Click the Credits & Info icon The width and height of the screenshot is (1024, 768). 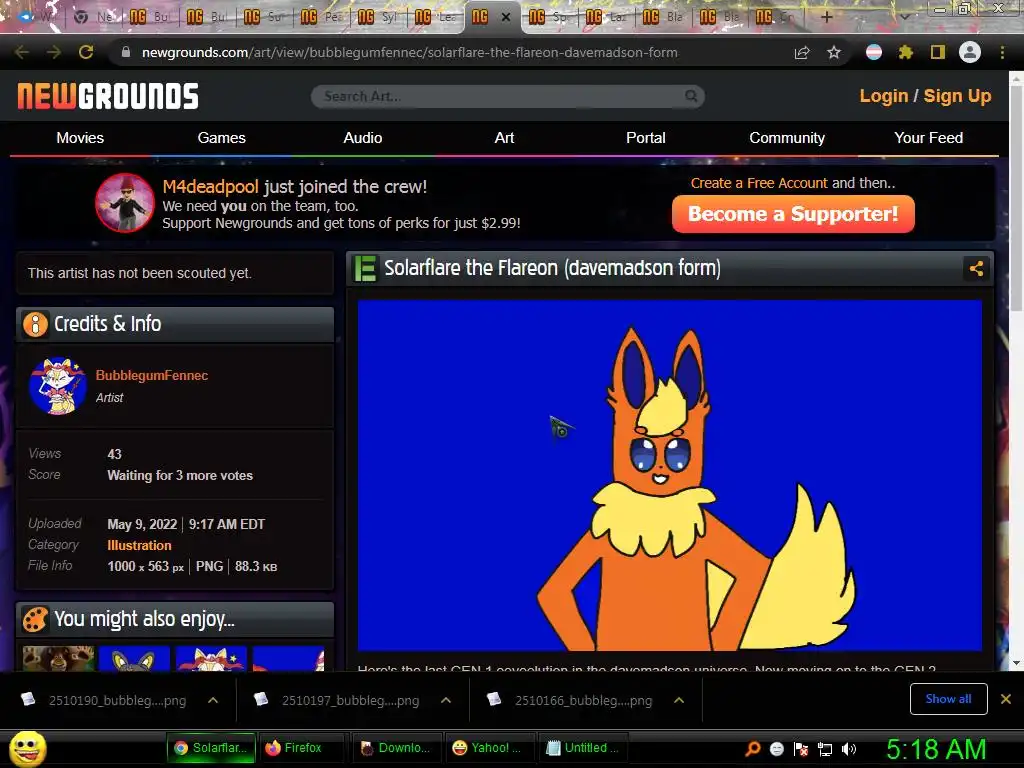35,324
